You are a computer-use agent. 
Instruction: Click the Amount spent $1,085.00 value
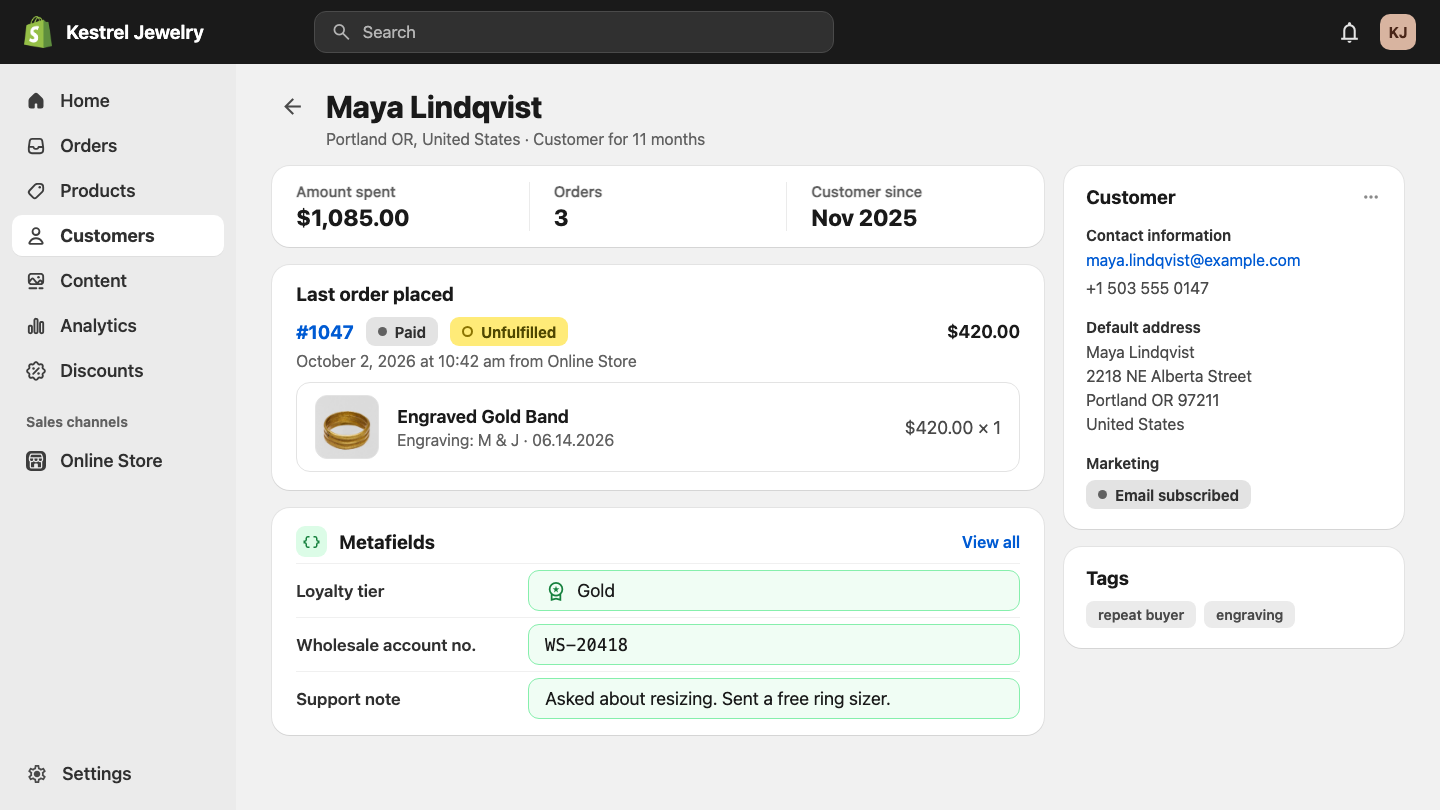(x=353, y=218)
